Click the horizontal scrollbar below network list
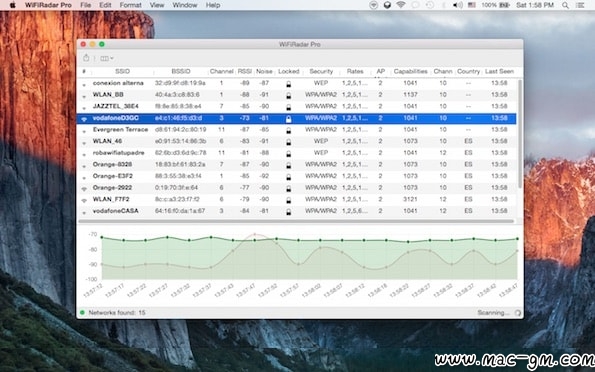595x372 pixels. click(x=296, y=221)
